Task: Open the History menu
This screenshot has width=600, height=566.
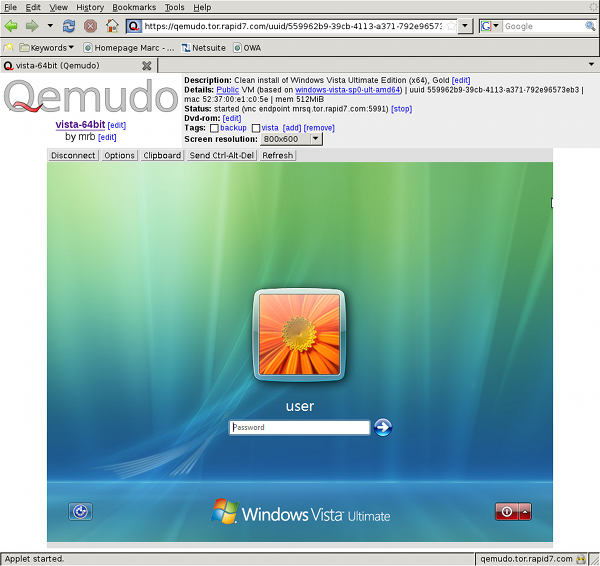Action: click(90, 7)
